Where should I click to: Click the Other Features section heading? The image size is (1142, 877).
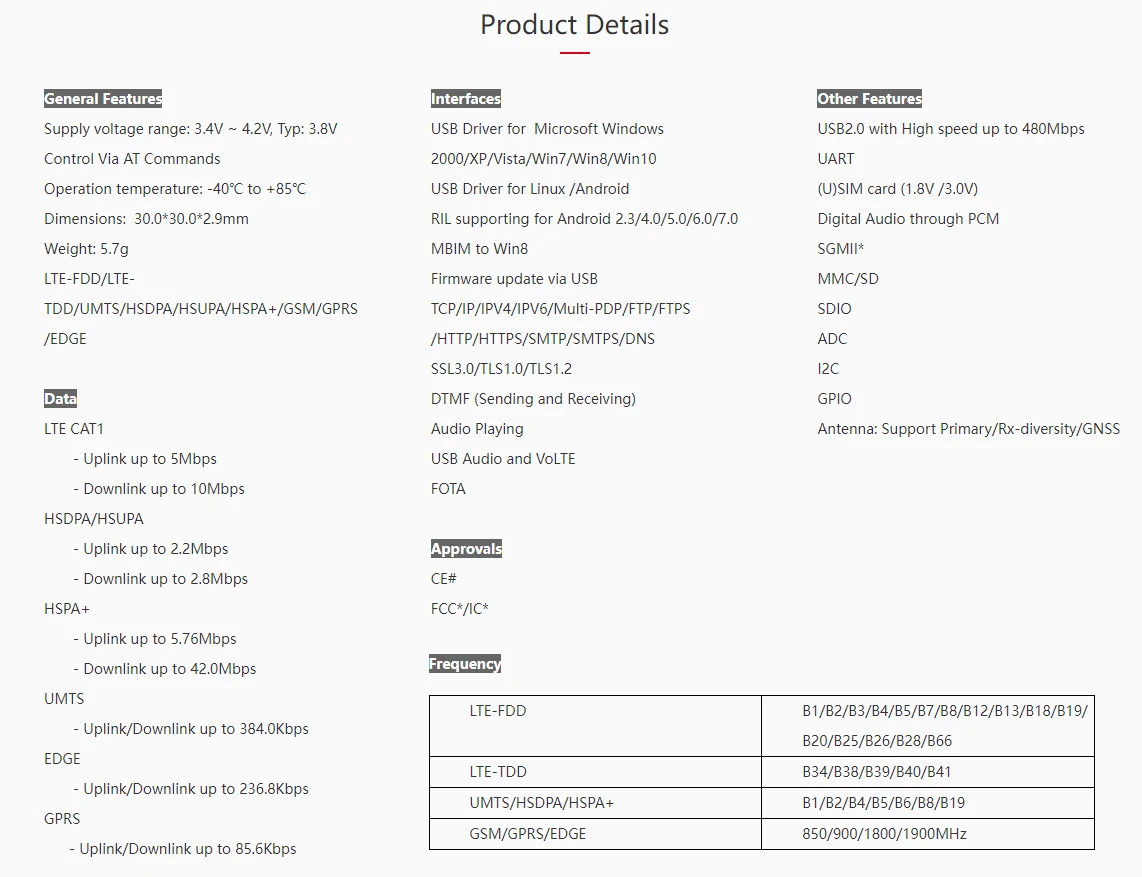click(869, 99)
